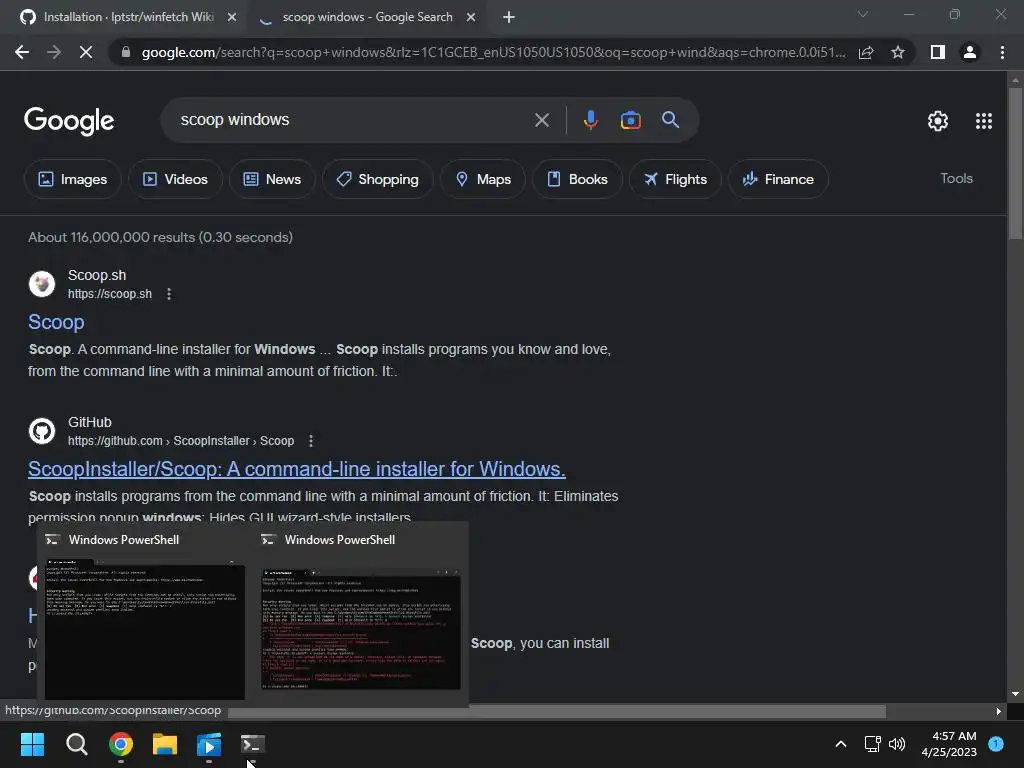Filter results by Books
The width and height of the screenshot is (1024, 768).
click(577, 179)
